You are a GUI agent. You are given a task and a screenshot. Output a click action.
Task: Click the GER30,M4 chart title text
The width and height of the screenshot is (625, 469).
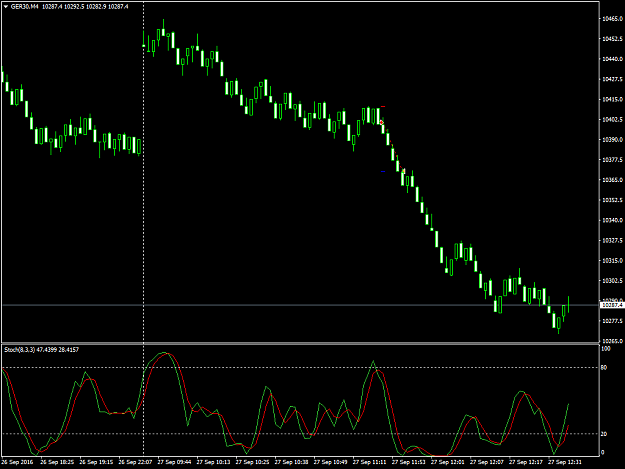24,7
